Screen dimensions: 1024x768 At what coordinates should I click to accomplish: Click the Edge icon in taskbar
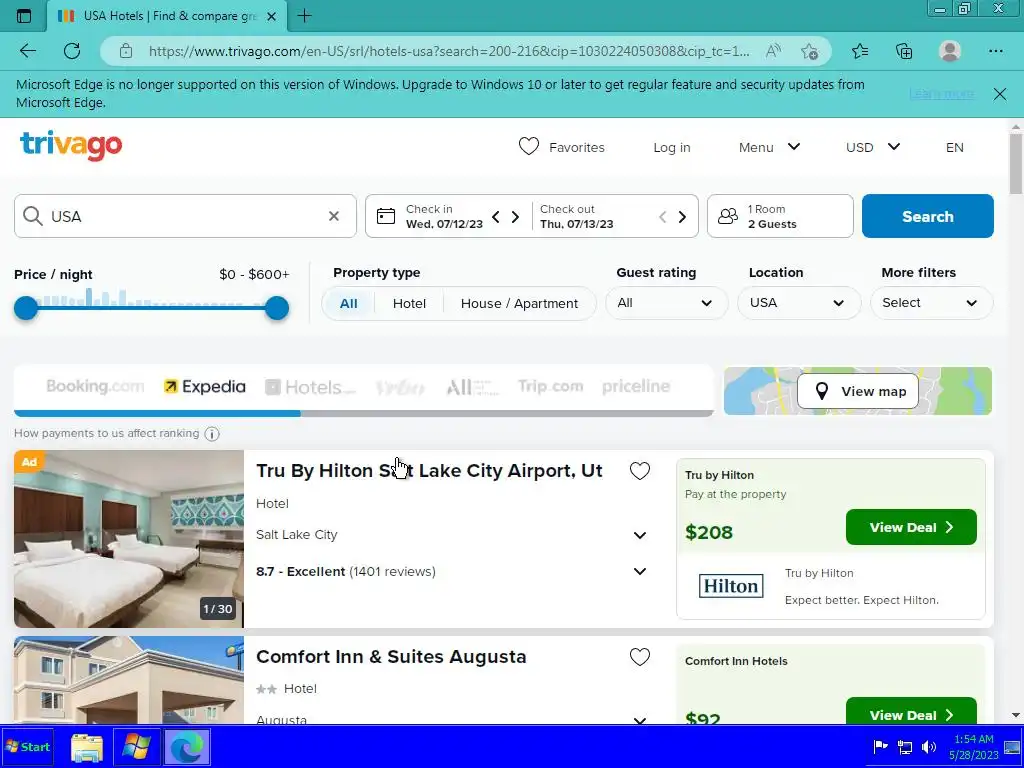pyautogui.click(x=187, y=748)
